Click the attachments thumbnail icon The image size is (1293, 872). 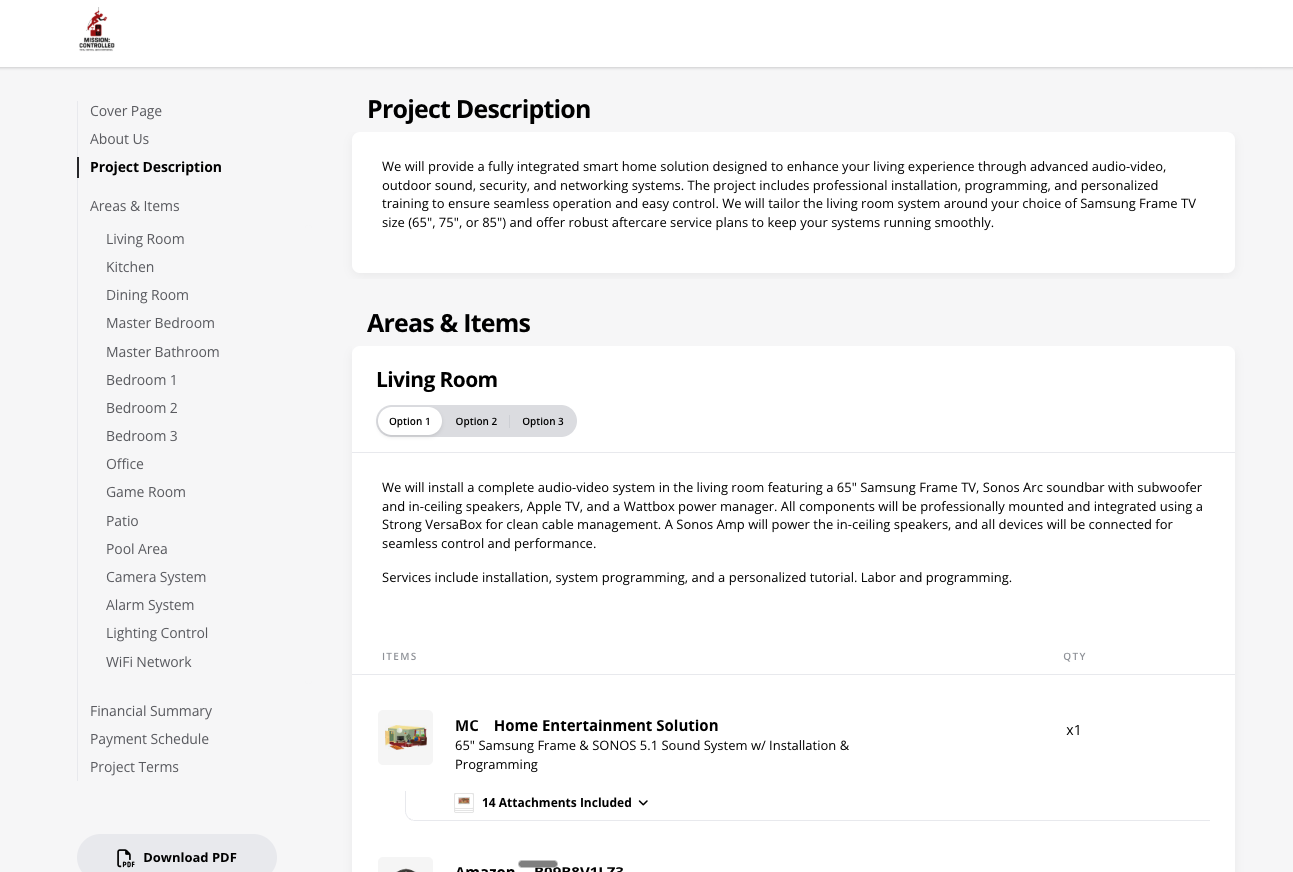(464, 802)
